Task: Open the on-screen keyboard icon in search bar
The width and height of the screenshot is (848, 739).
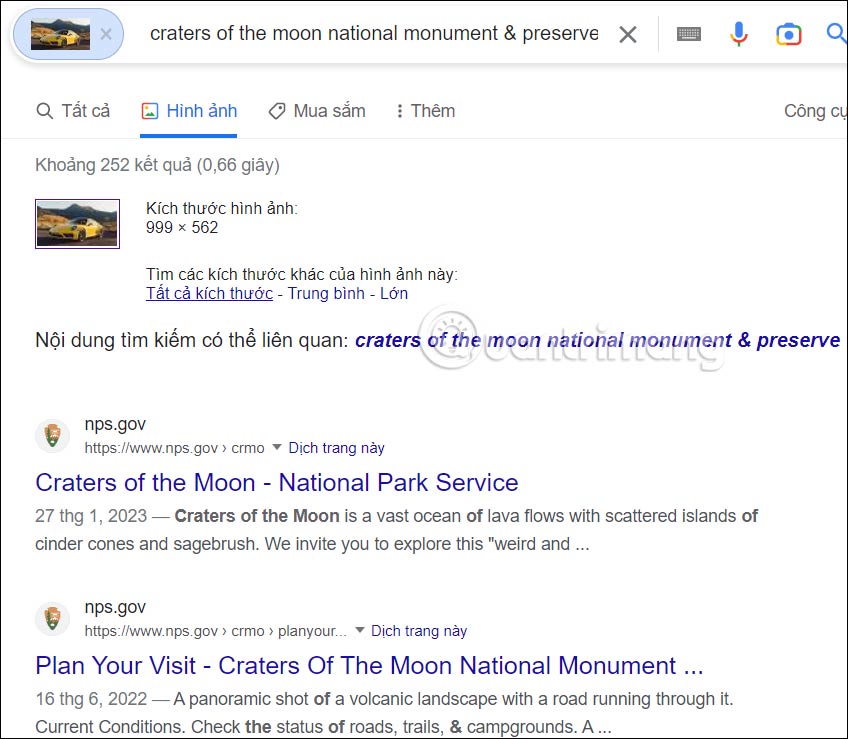Action: pyautogui.click(x=689, y=33)
